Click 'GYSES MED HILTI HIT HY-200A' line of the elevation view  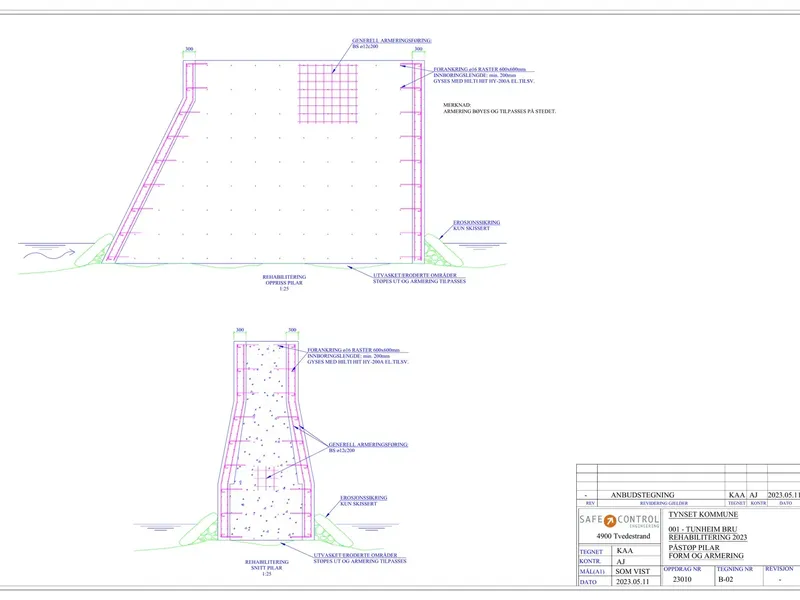(x=484, y=81)
